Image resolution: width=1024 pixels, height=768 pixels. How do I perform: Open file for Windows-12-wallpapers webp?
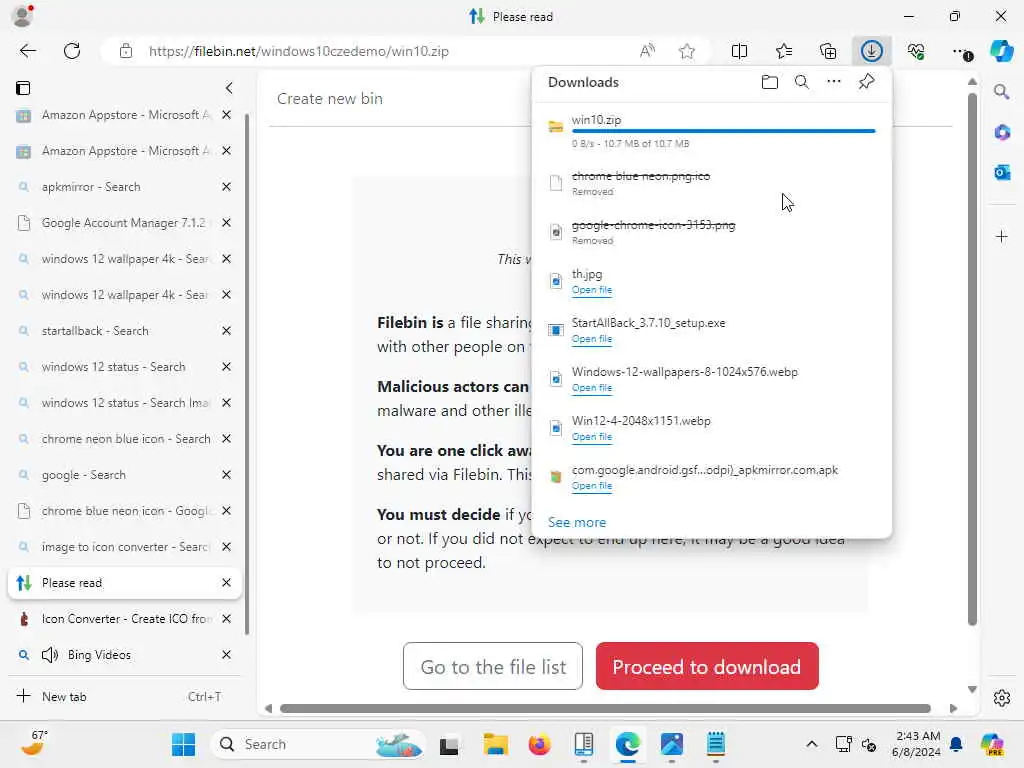click(x=592, y=388)
